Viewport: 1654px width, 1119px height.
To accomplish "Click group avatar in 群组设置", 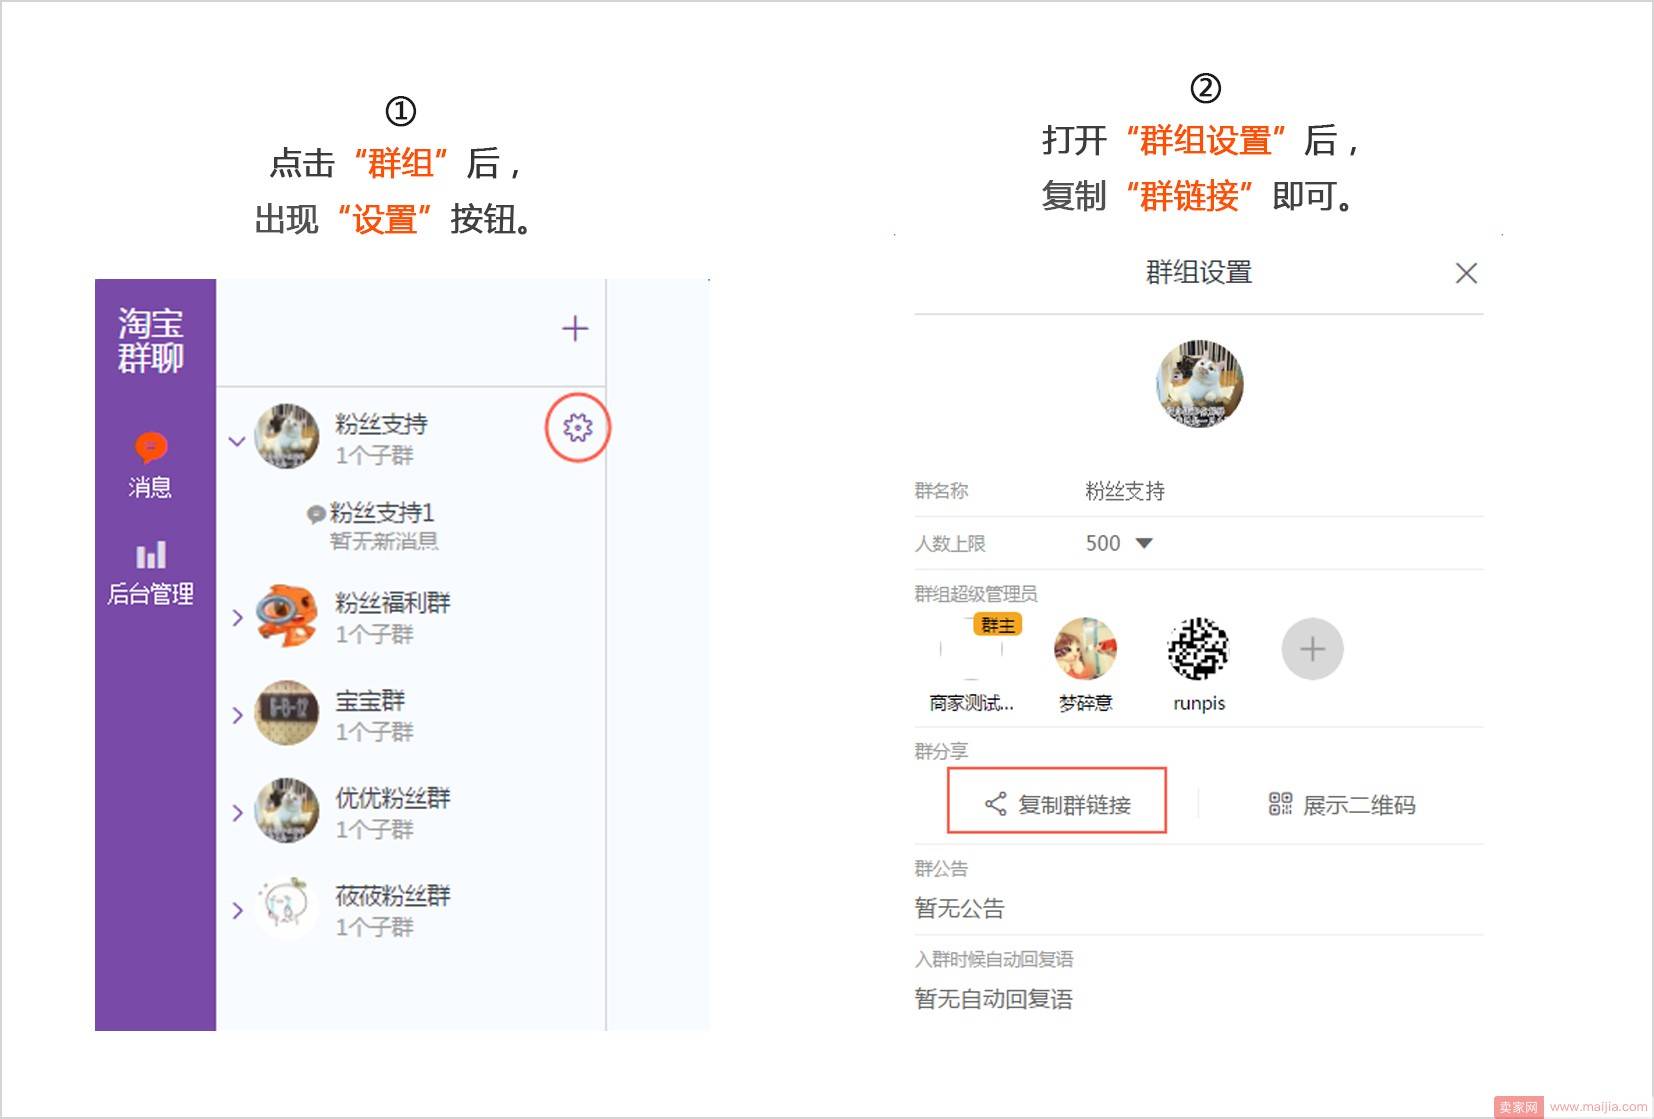I will tap(1199, 383).
